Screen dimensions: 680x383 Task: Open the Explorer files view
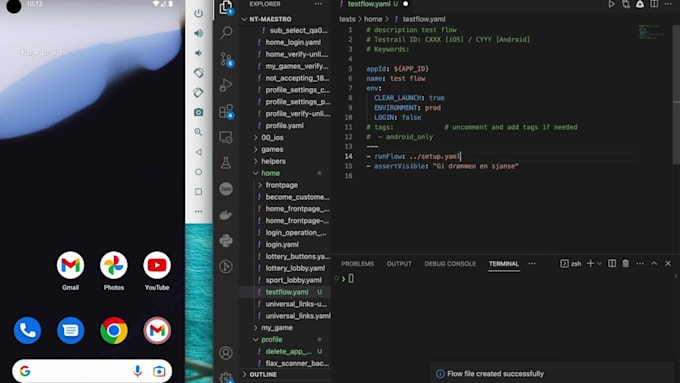pos(226,7)
